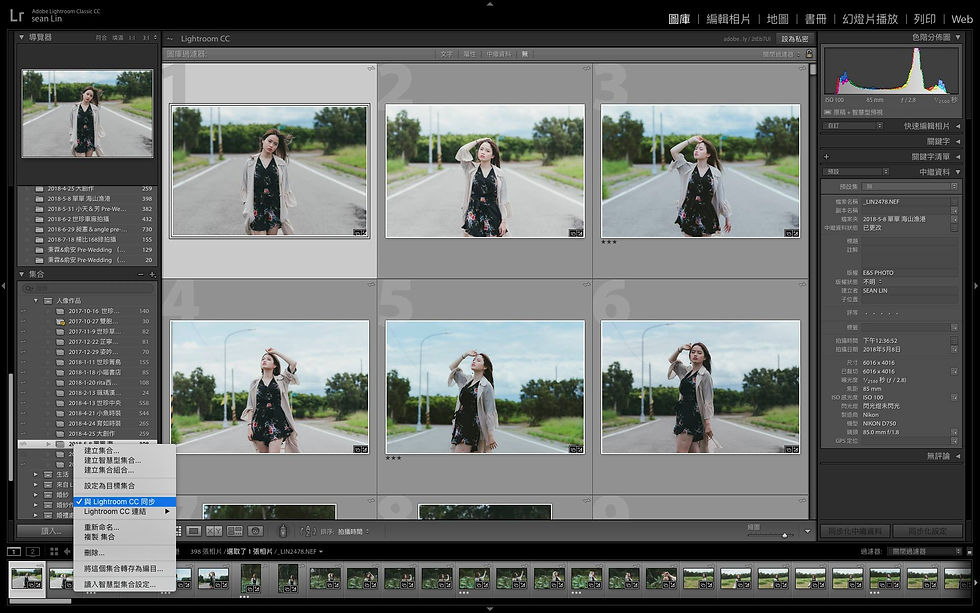Open the main window display button 1
Image resolution: width=980 pixels, height=613 pixels.
[14, 551]
